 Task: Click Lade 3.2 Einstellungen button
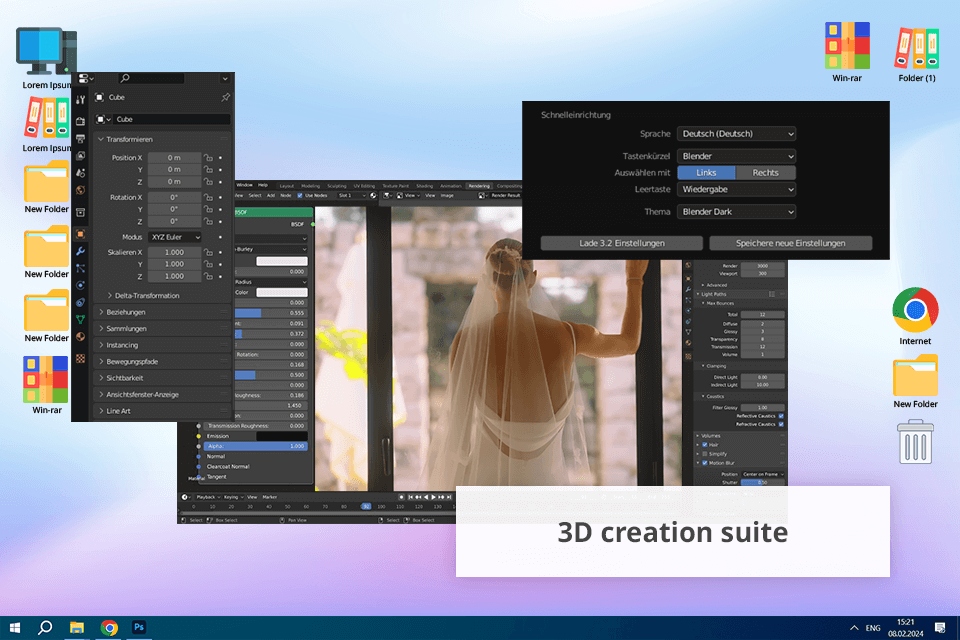(621, 243)
